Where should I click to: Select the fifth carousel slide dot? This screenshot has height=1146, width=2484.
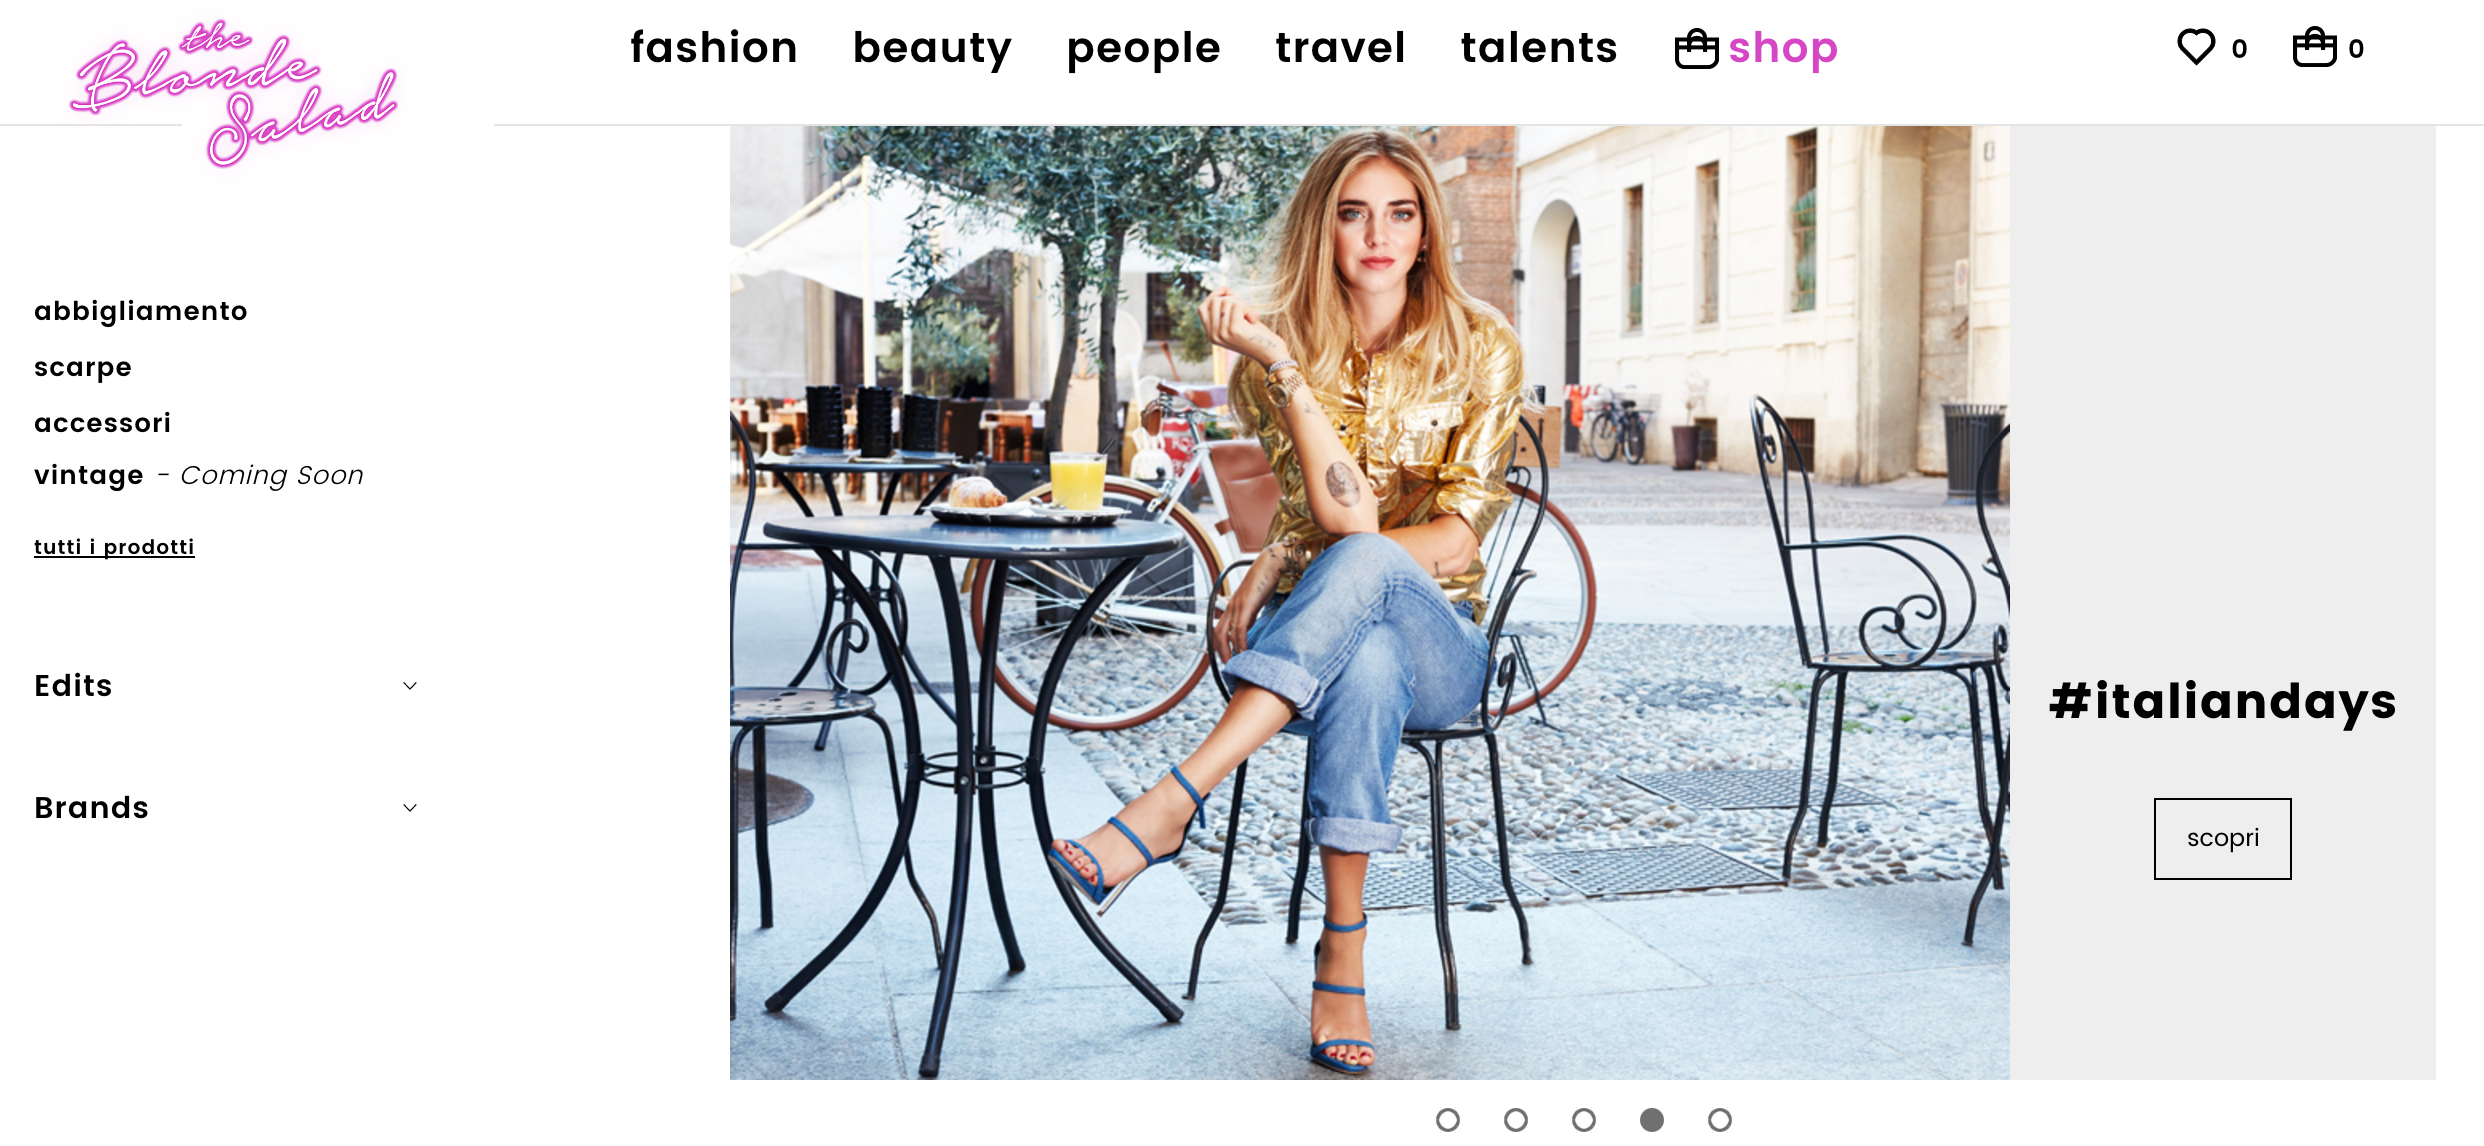click(x=1720, y=1120)
